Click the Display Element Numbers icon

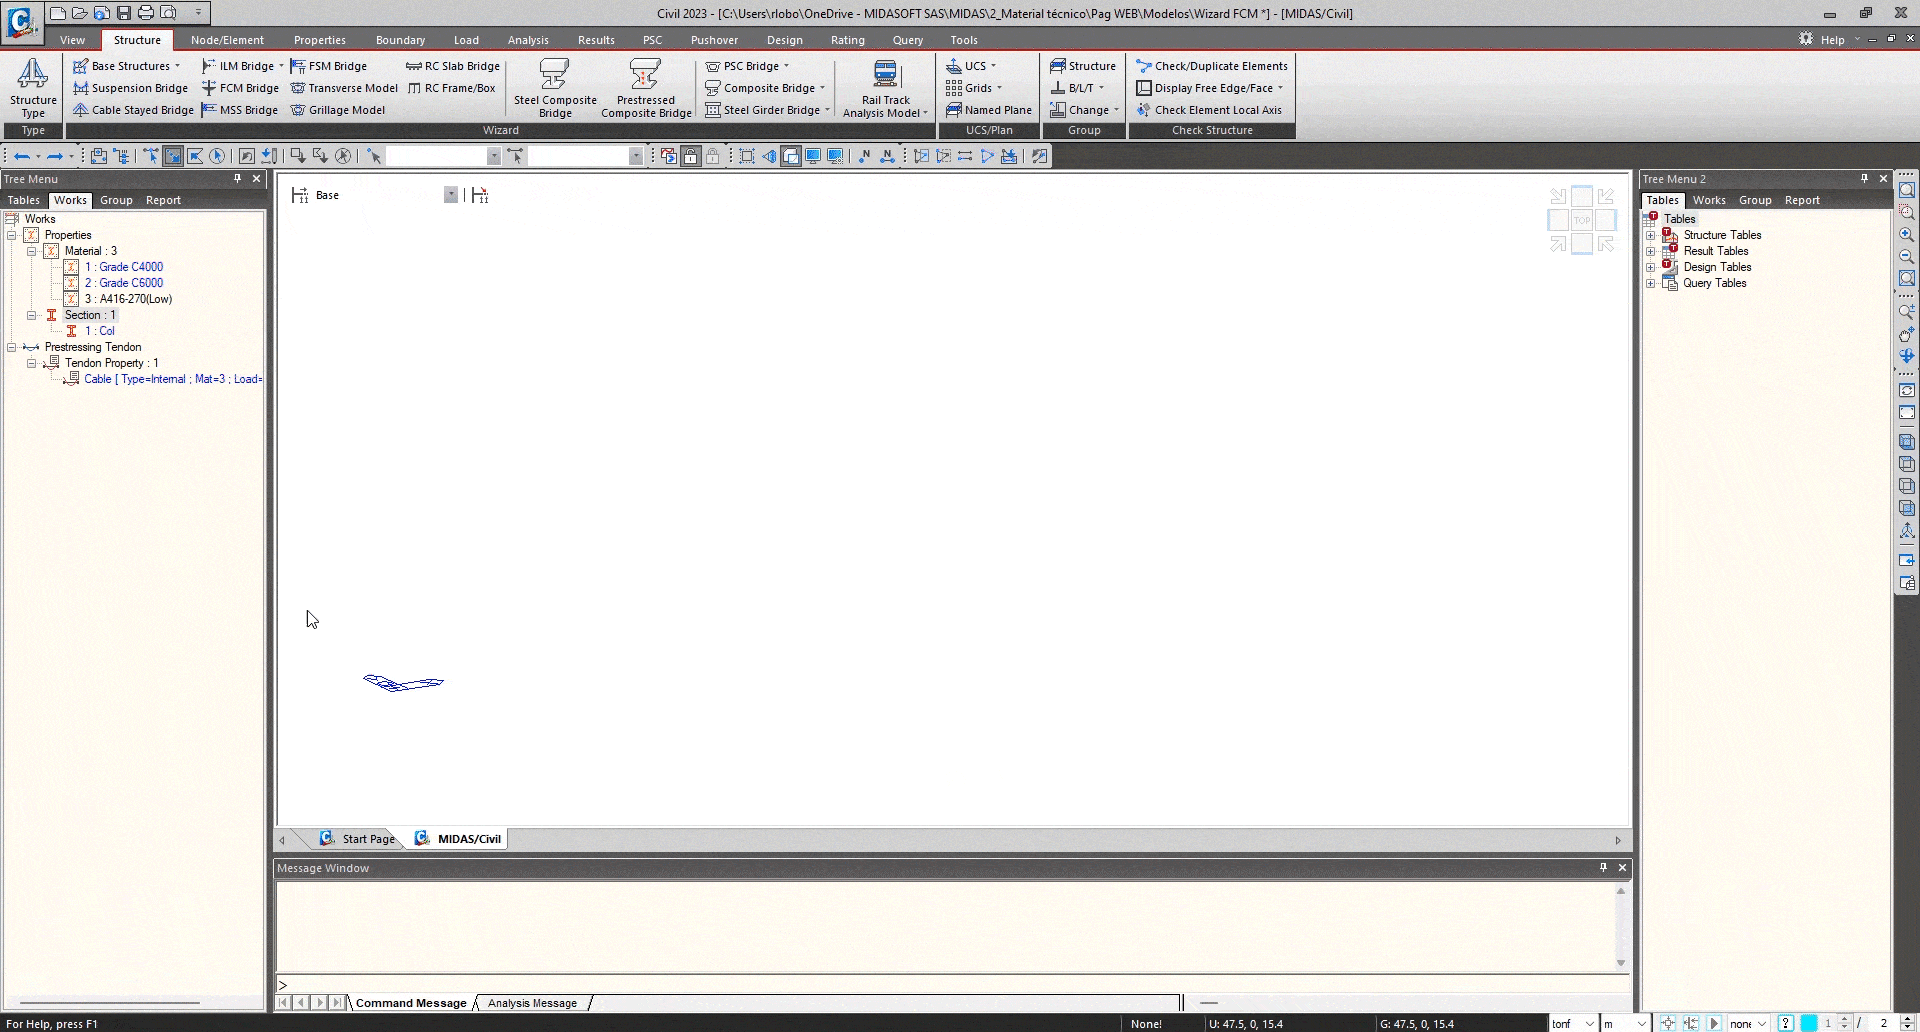887,156
